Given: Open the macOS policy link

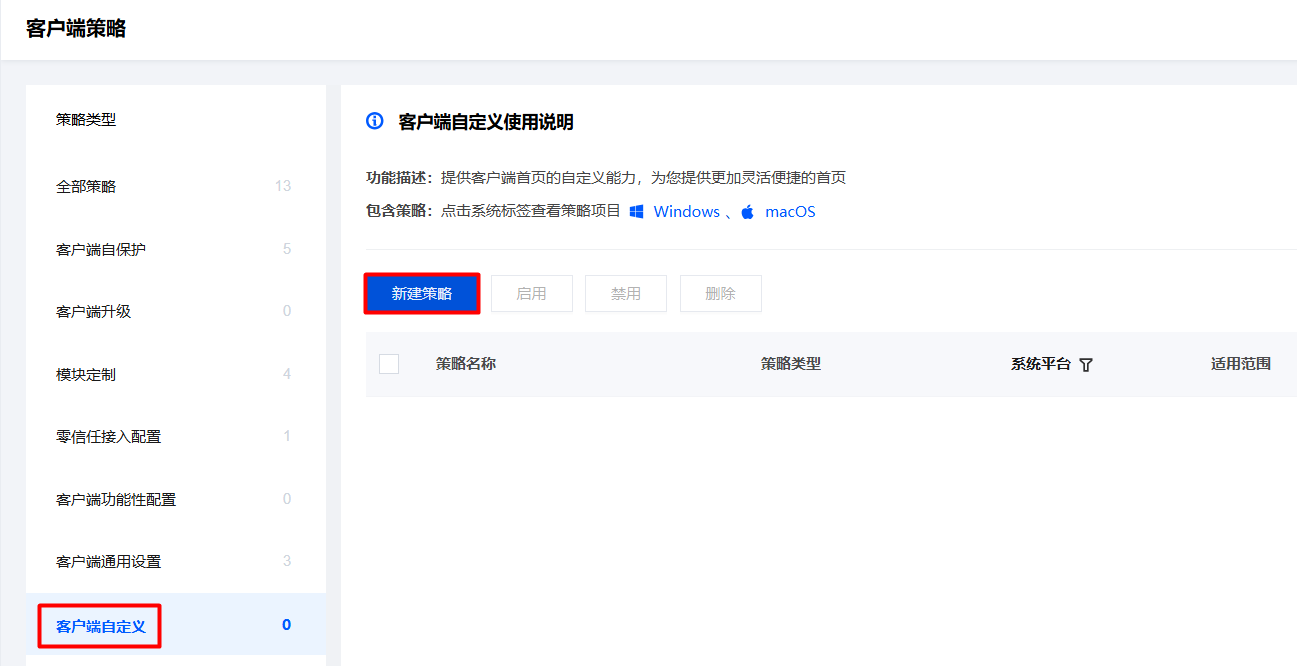Looking at the screenshot, I should tap(790, 212).
